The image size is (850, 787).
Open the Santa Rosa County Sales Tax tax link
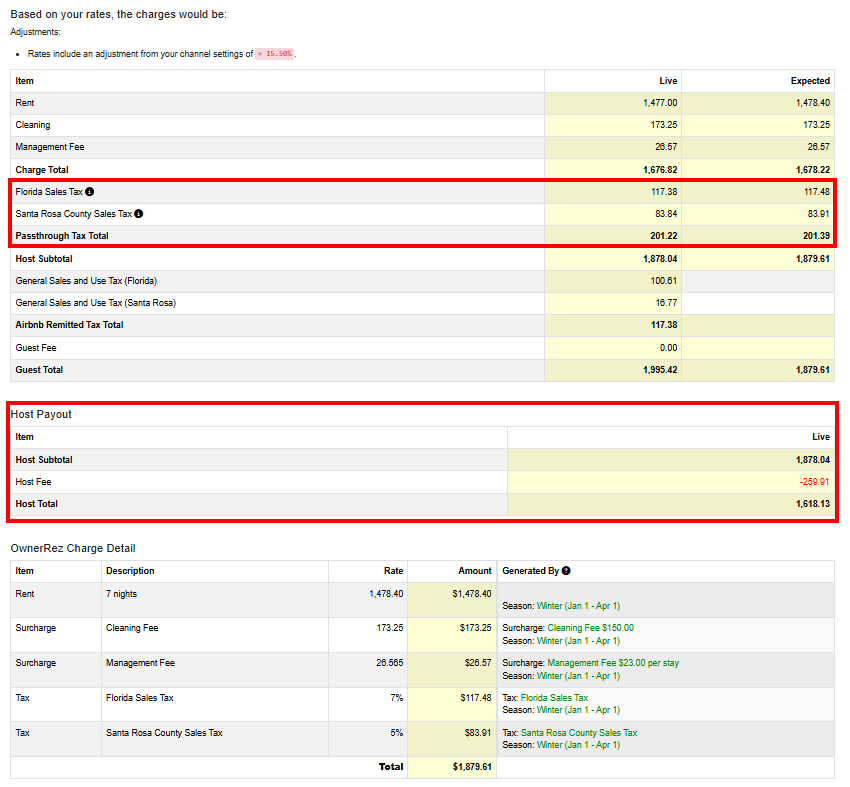579,732
